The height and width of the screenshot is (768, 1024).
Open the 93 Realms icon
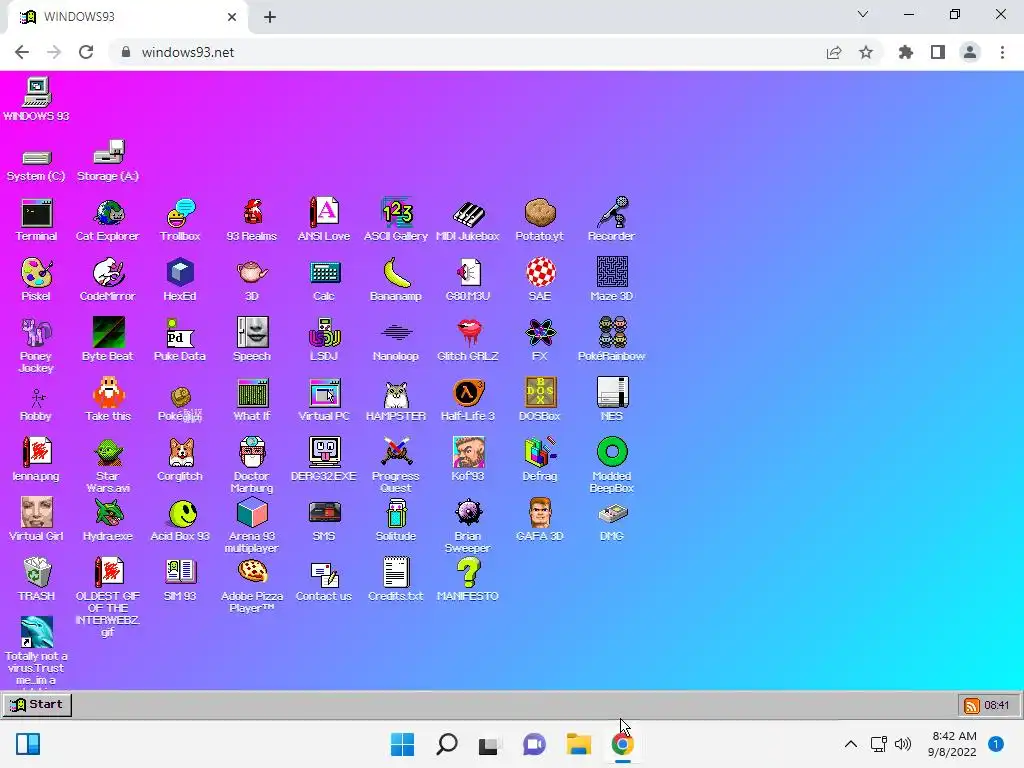[x=252, y=220]
